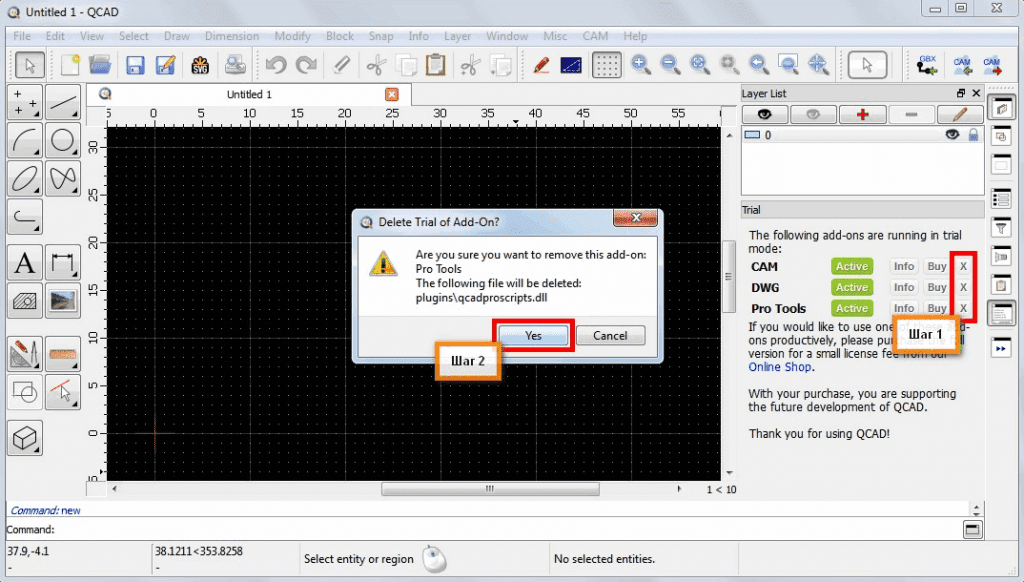This screenshot has width=1024, height=582.
Task: Open the CAM menu
Action: coord(595,36)
